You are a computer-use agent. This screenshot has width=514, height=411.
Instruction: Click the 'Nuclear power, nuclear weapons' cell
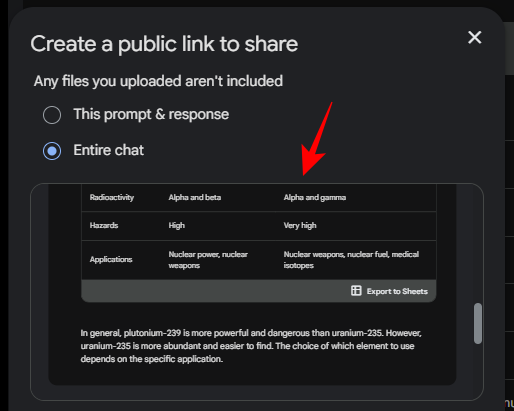[208, 260]
